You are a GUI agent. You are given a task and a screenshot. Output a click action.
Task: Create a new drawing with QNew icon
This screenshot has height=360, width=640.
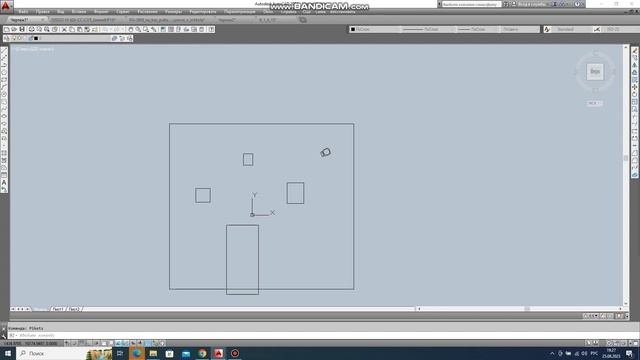pyautogui.click(x=7, y=29)
